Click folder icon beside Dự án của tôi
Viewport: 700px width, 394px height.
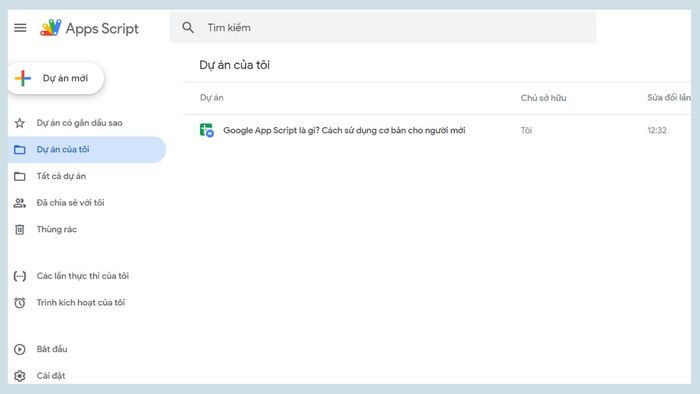point(20,149)
